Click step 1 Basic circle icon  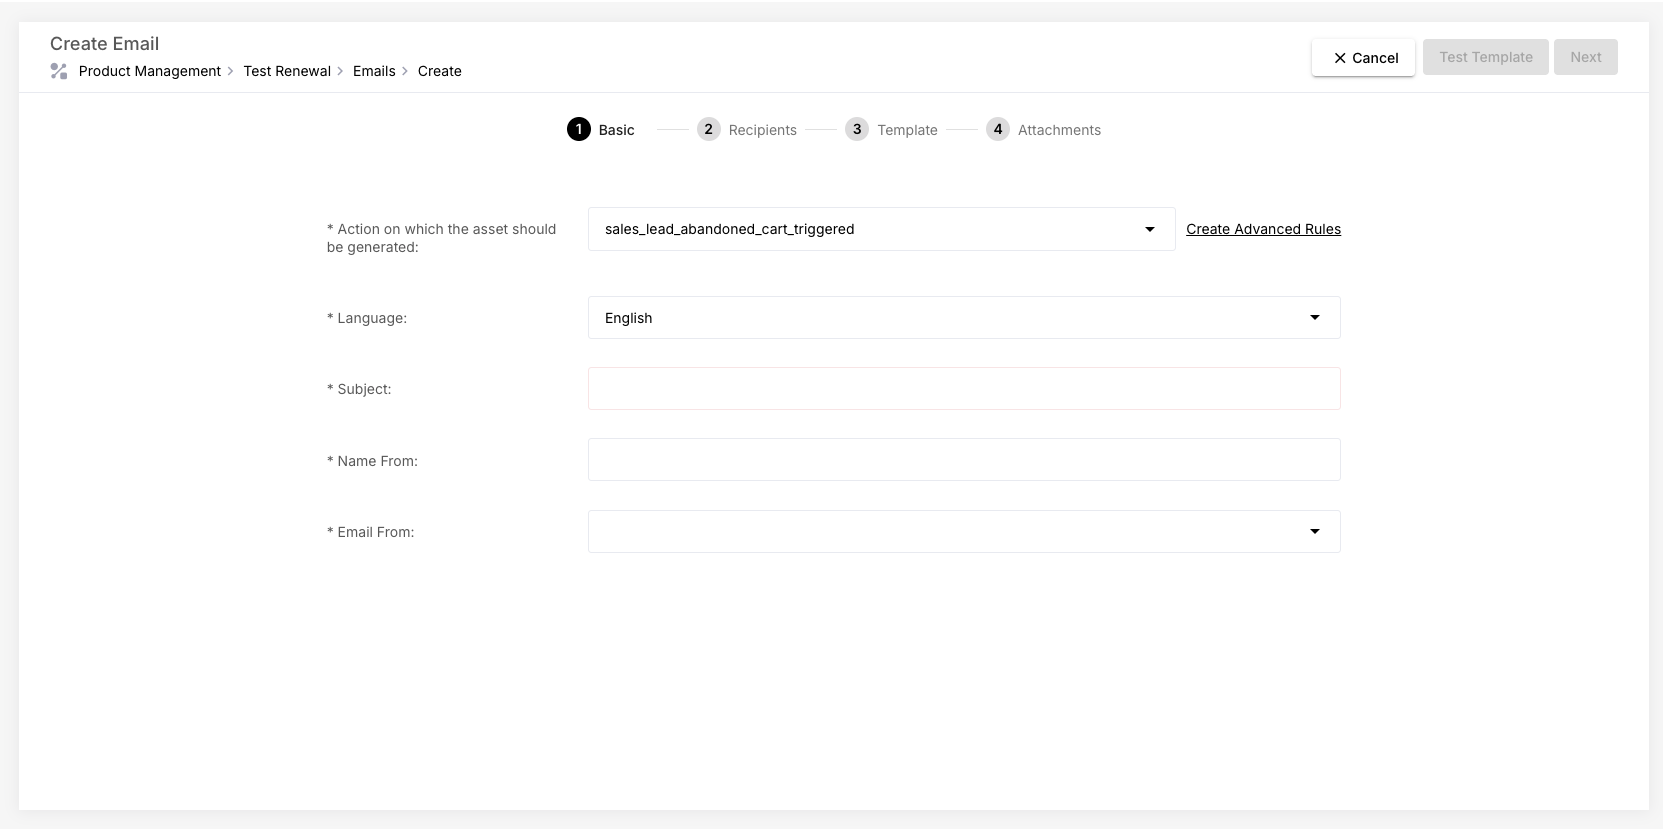579,129
